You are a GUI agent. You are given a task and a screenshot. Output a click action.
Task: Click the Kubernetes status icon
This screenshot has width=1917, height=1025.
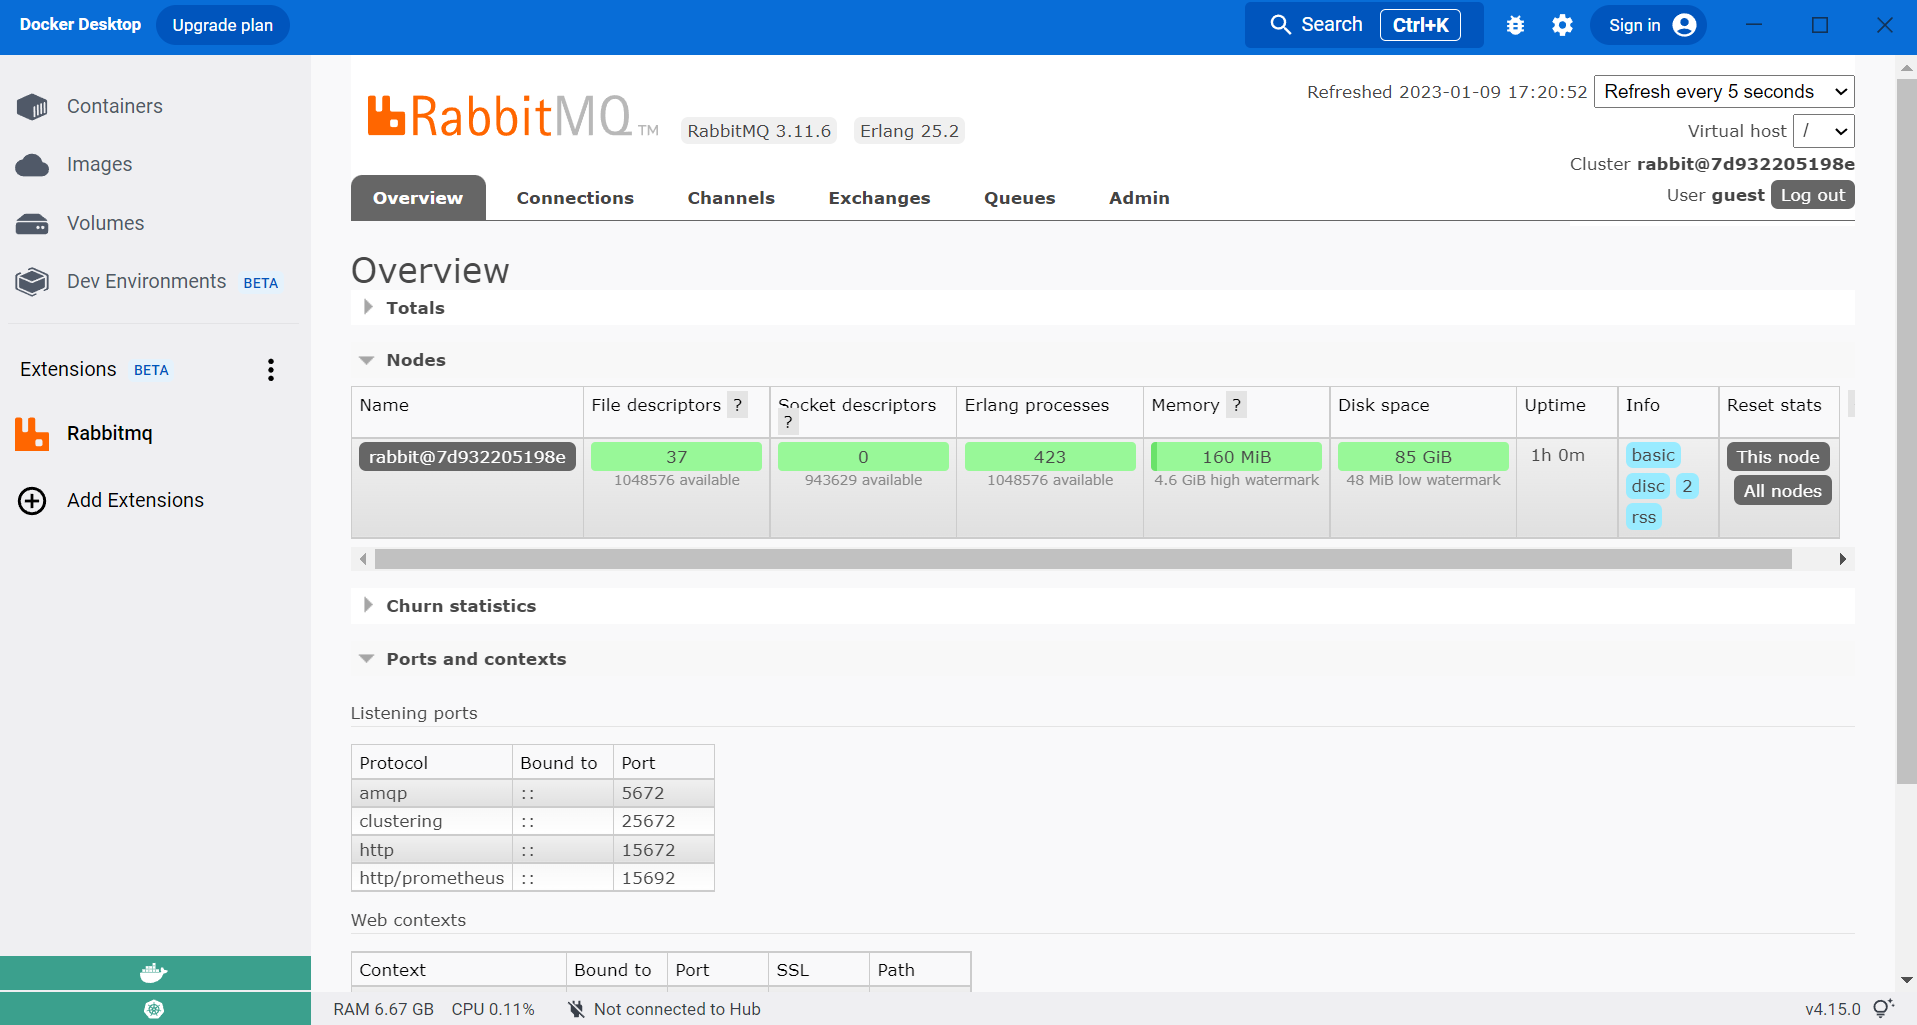pyautogui.click(x=154, y=1009)
